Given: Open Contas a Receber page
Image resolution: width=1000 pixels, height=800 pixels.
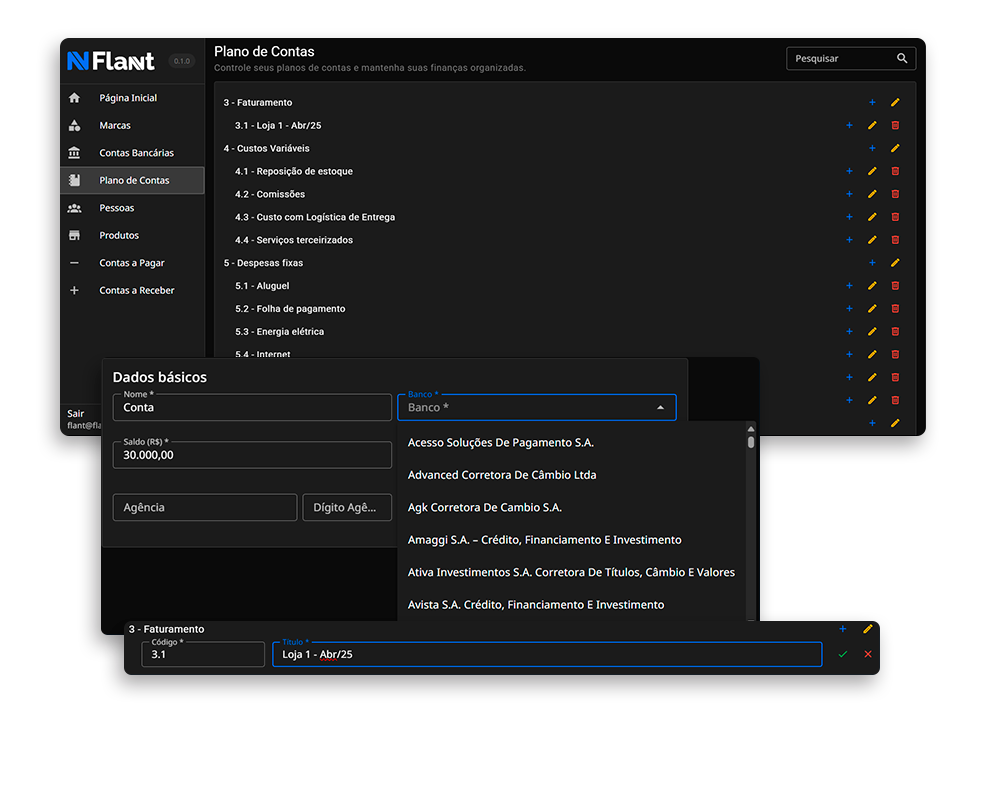Looking at the screenshot, I should [136, 290].
